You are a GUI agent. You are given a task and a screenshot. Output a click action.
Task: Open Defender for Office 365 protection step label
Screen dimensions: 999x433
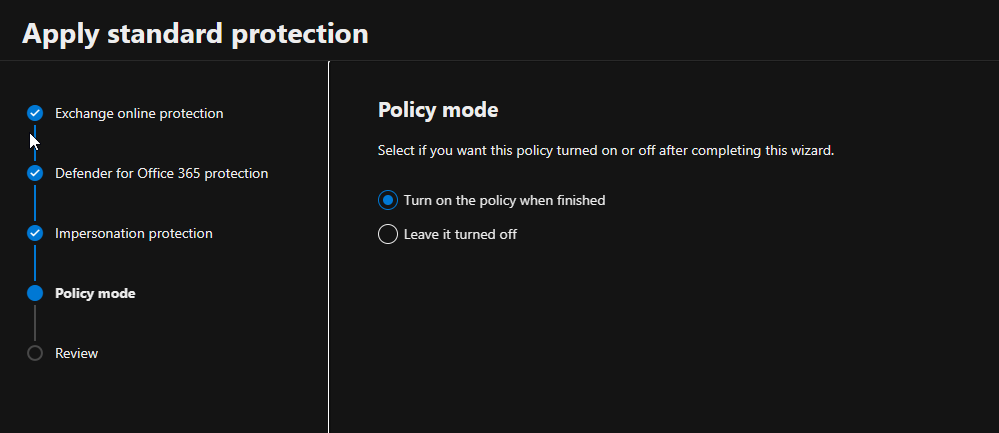[x=161, y=173]
